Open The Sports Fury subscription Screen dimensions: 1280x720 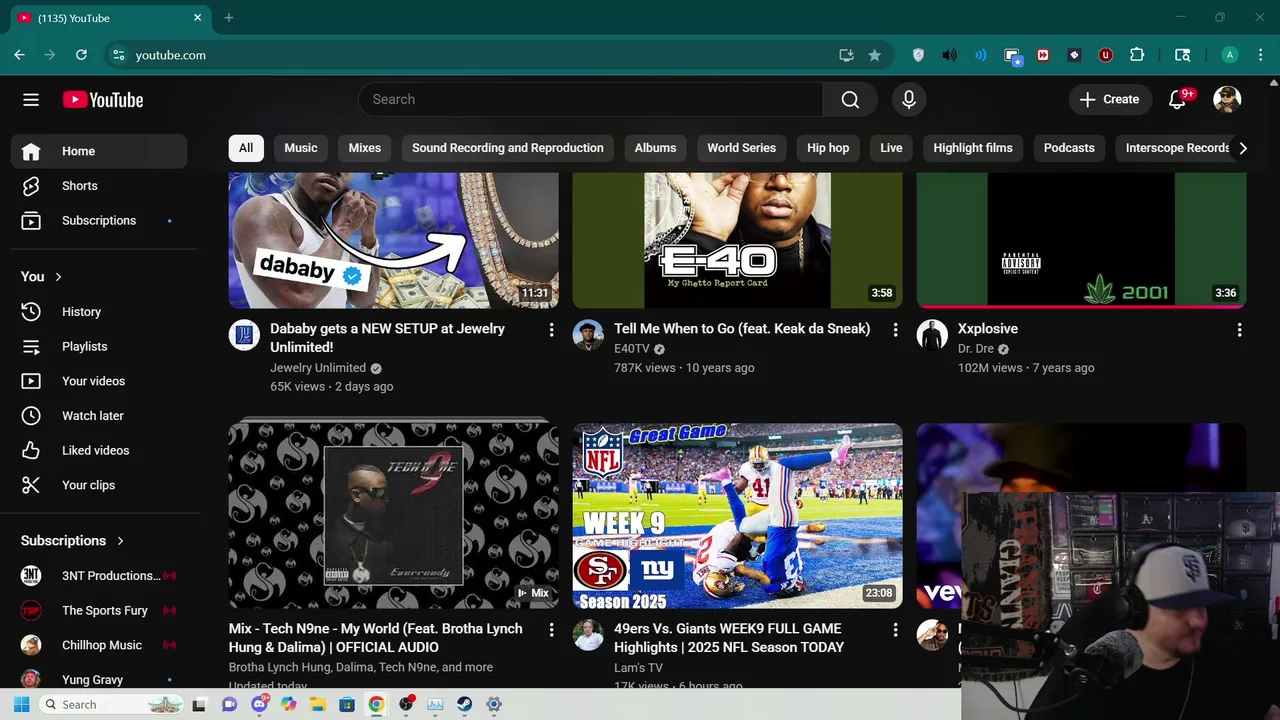(99, 610)
